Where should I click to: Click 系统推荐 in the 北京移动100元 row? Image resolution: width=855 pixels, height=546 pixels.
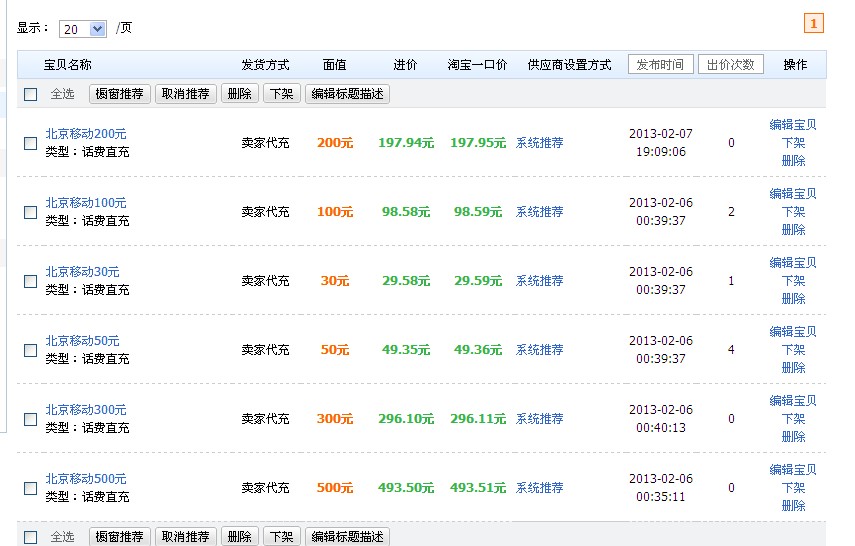coord(539,212)
